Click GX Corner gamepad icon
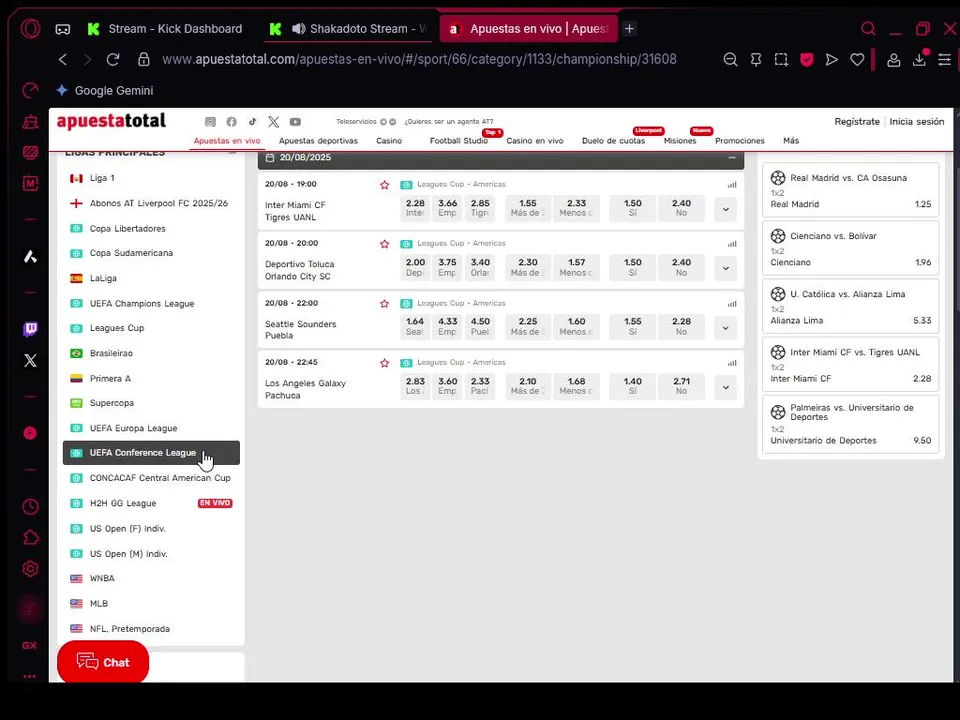Image resolution: width=960 pixels, height=720 pixels. click(62, 29)
